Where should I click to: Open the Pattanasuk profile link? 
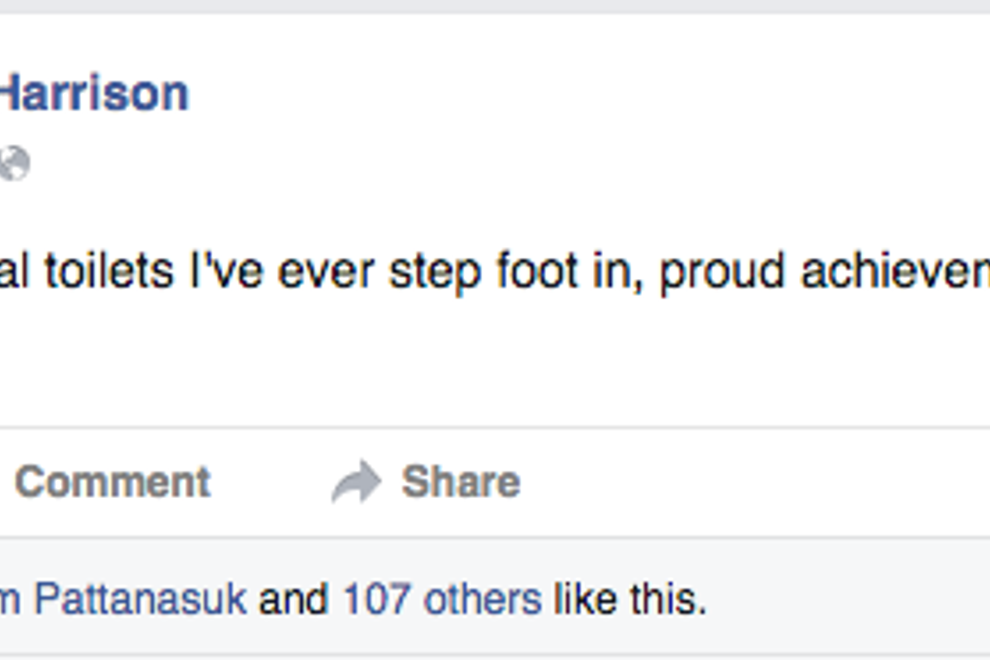[x=139, y=599]
